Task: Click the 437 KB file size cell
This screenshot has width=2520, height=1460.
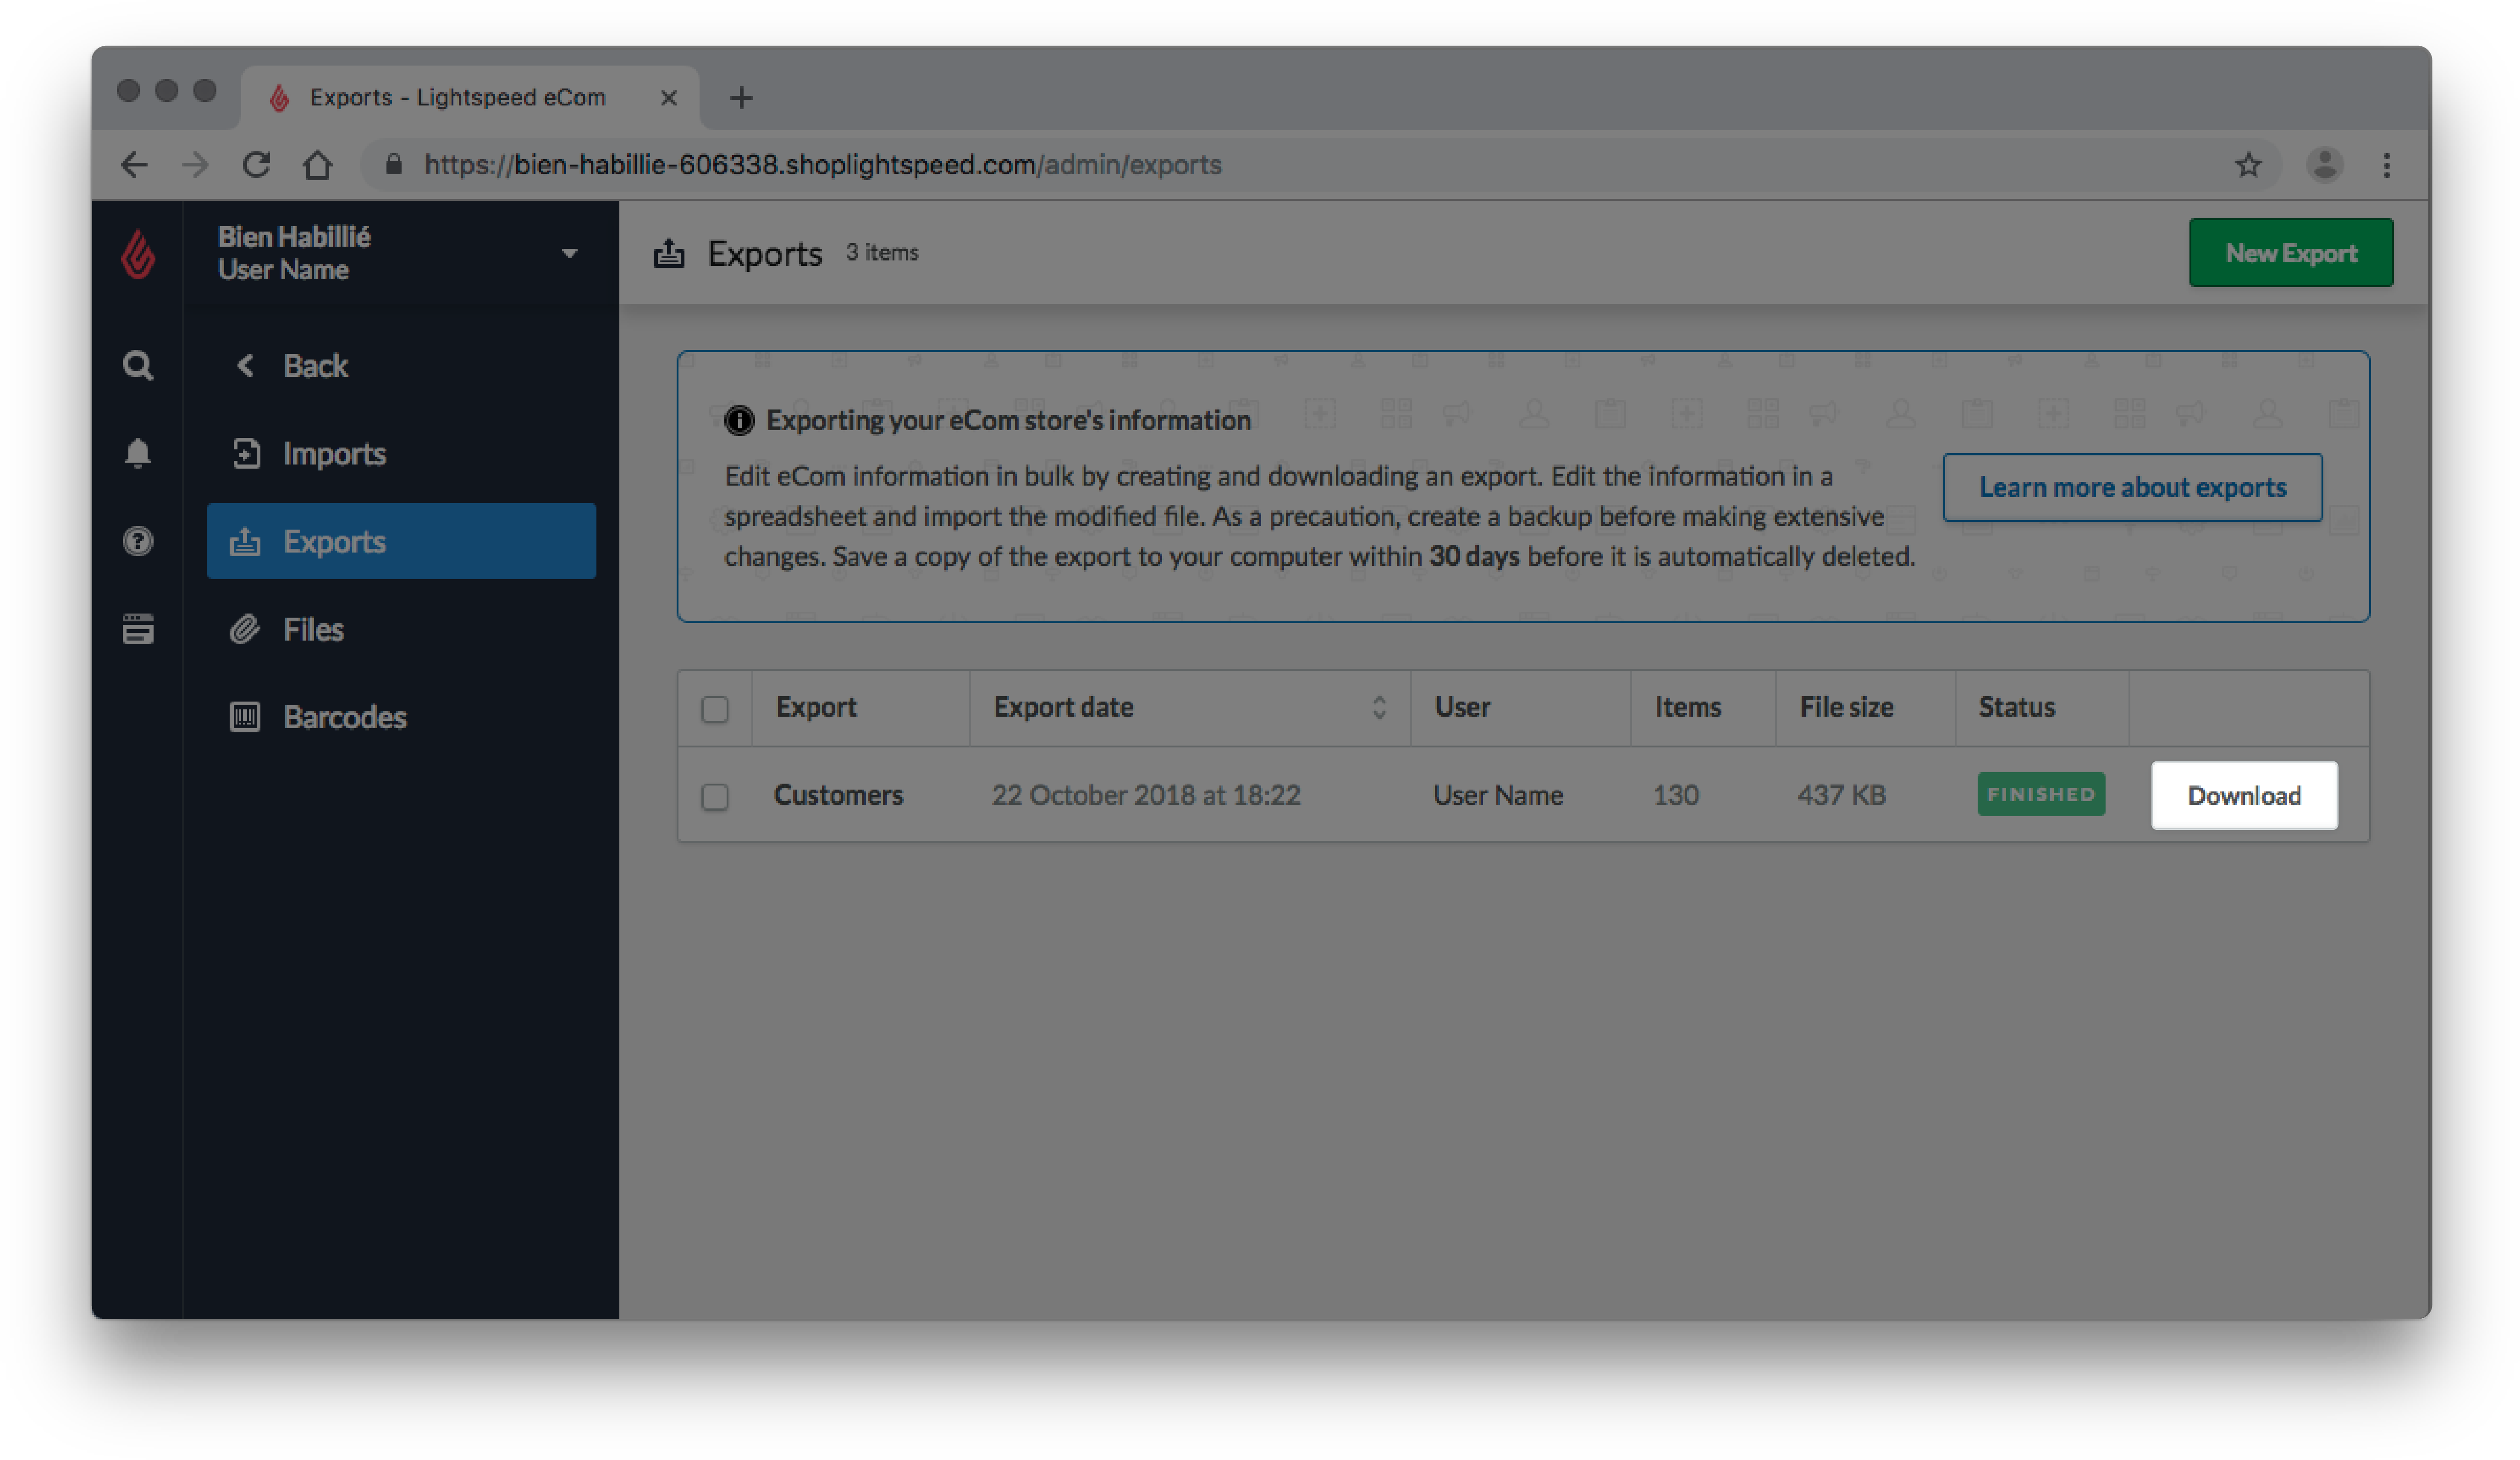Action: (1841, 795)
